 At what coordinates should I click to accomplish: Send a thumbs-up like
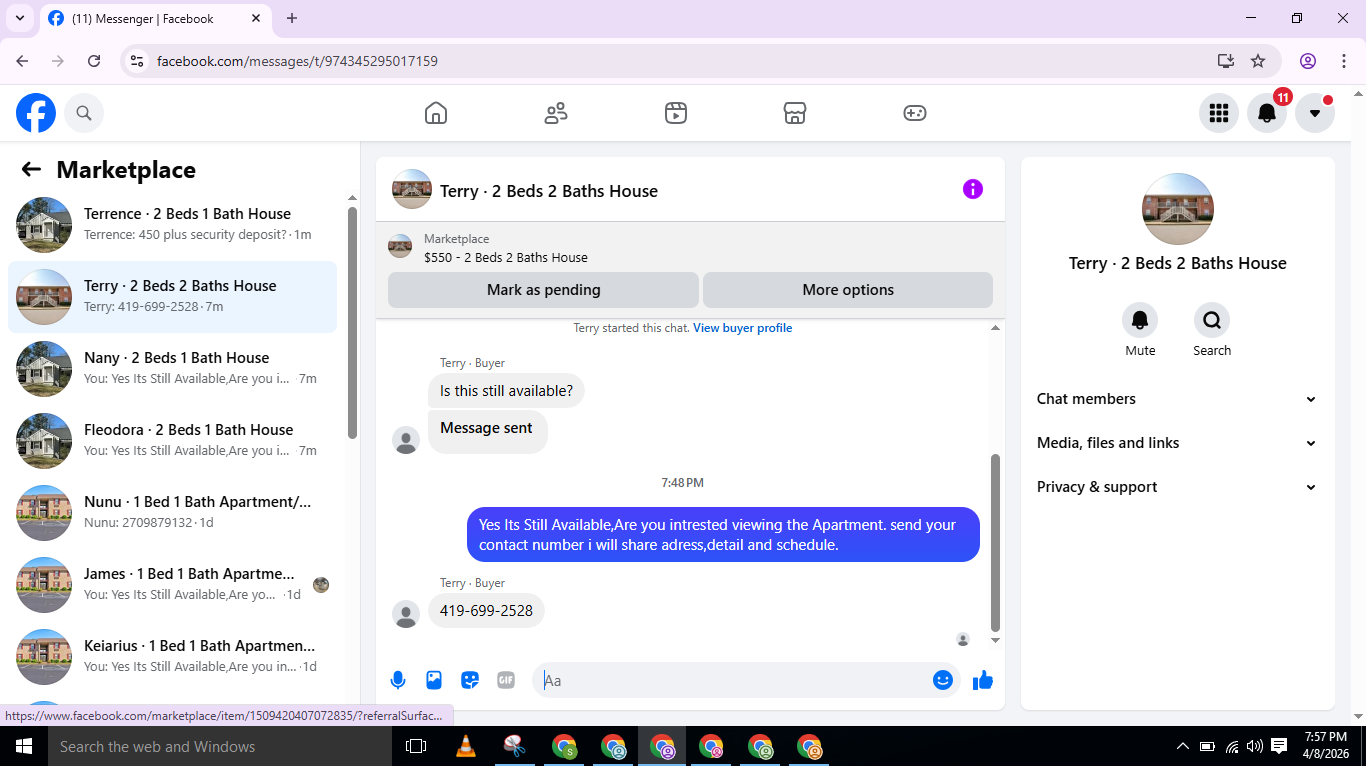pyautogui.click(x=983, y=680)
